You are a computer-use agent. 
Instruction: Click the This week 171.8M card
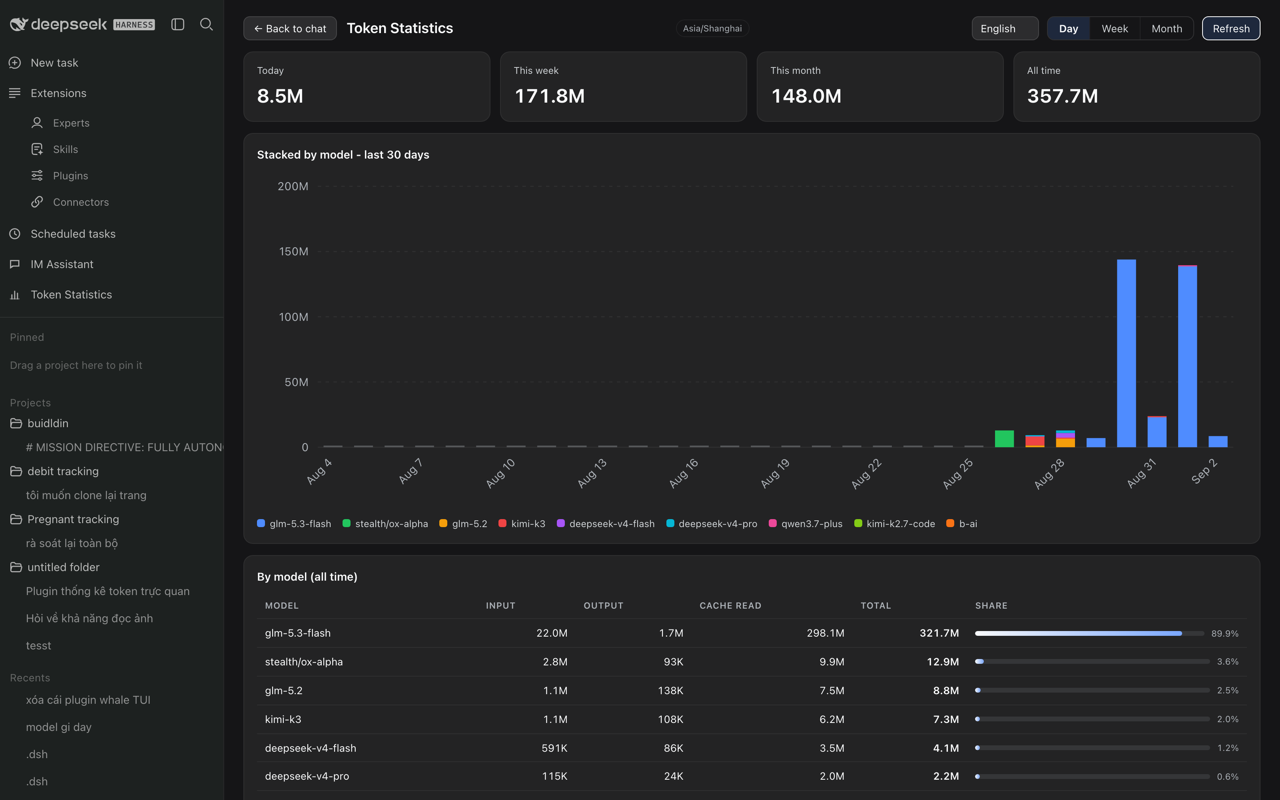coord(623,87)
